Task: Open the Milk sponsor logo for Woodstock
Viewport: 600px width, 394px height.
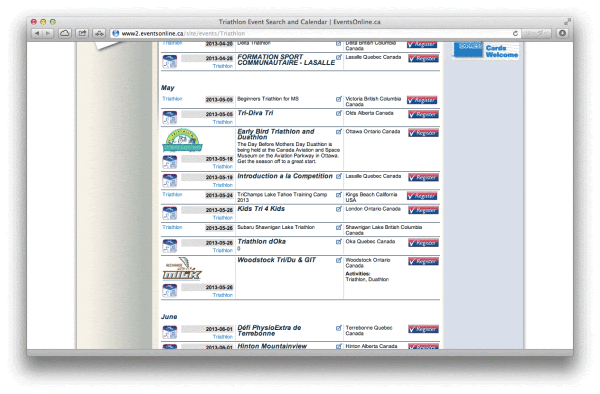Action: (x=182, y=269)
